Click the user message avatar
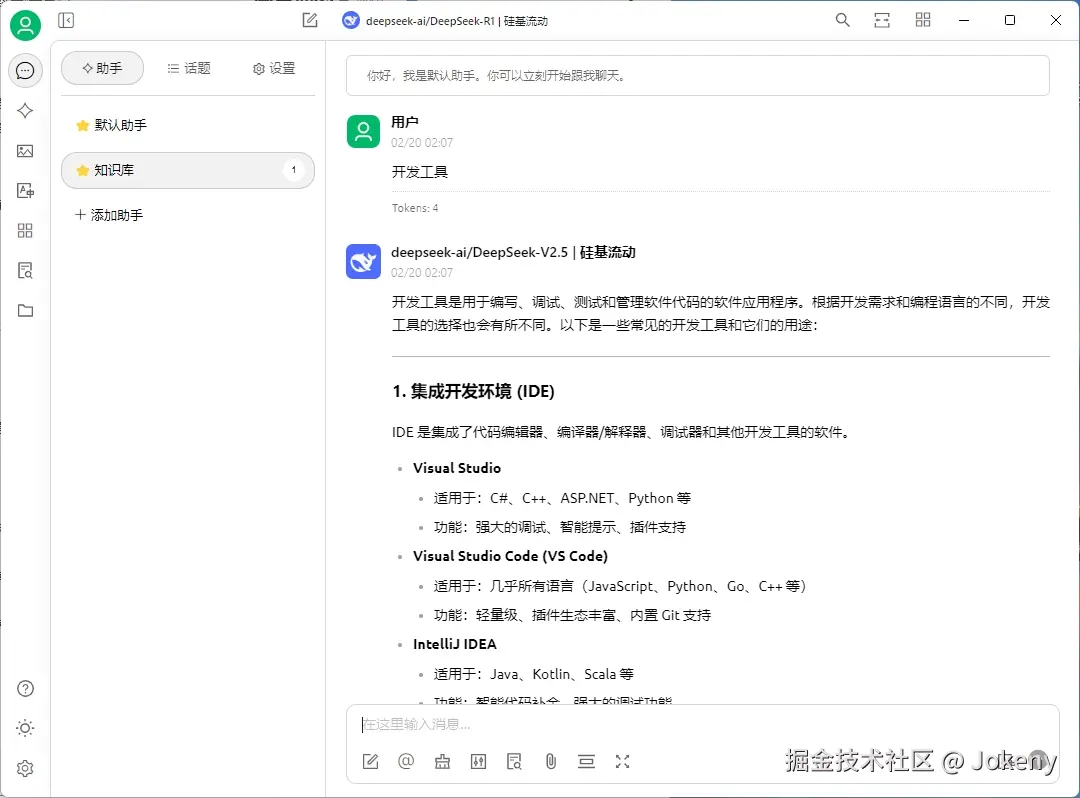The image size is (1080, 798). coord(363,132)
